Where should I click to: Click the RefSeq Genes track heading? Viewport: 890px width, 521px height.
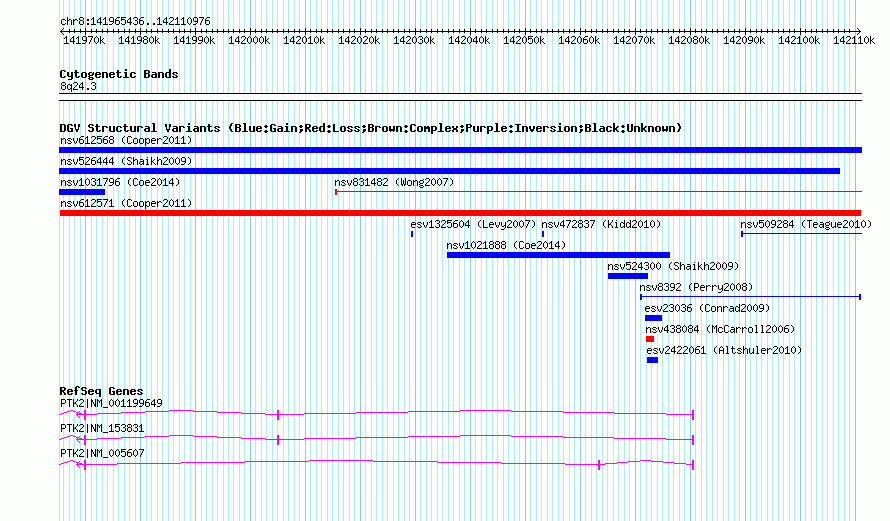(x=101, y=391)
